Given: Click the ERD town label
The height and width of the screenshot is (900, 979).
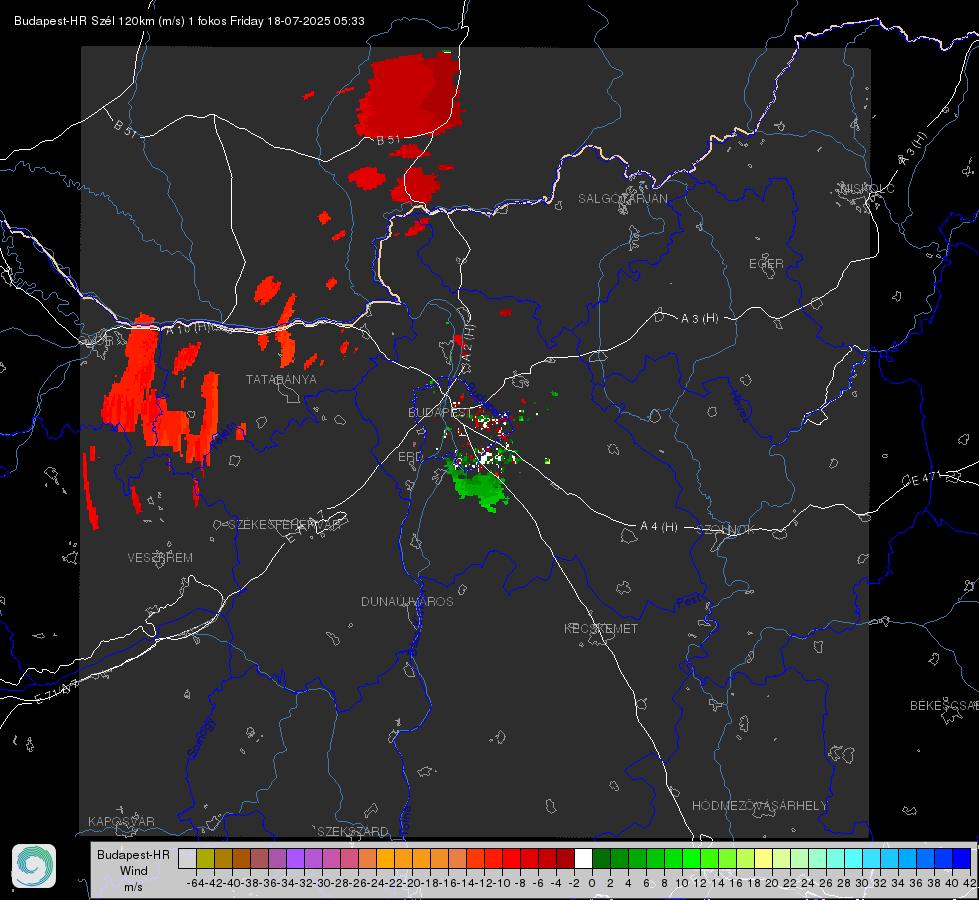Looking at the screenshot, I should [x=410, y=457].
